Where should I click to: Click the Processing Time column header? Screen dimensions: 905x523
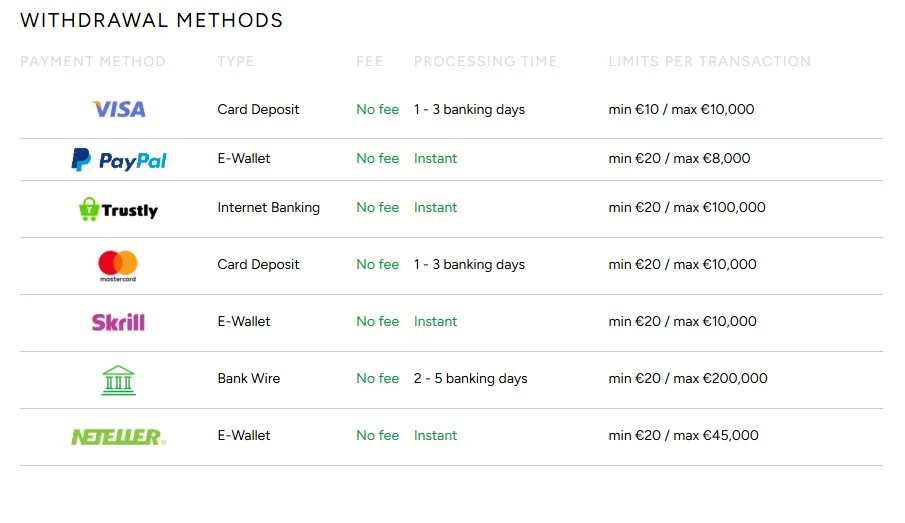pyautogui.click(x=485, y=61)
